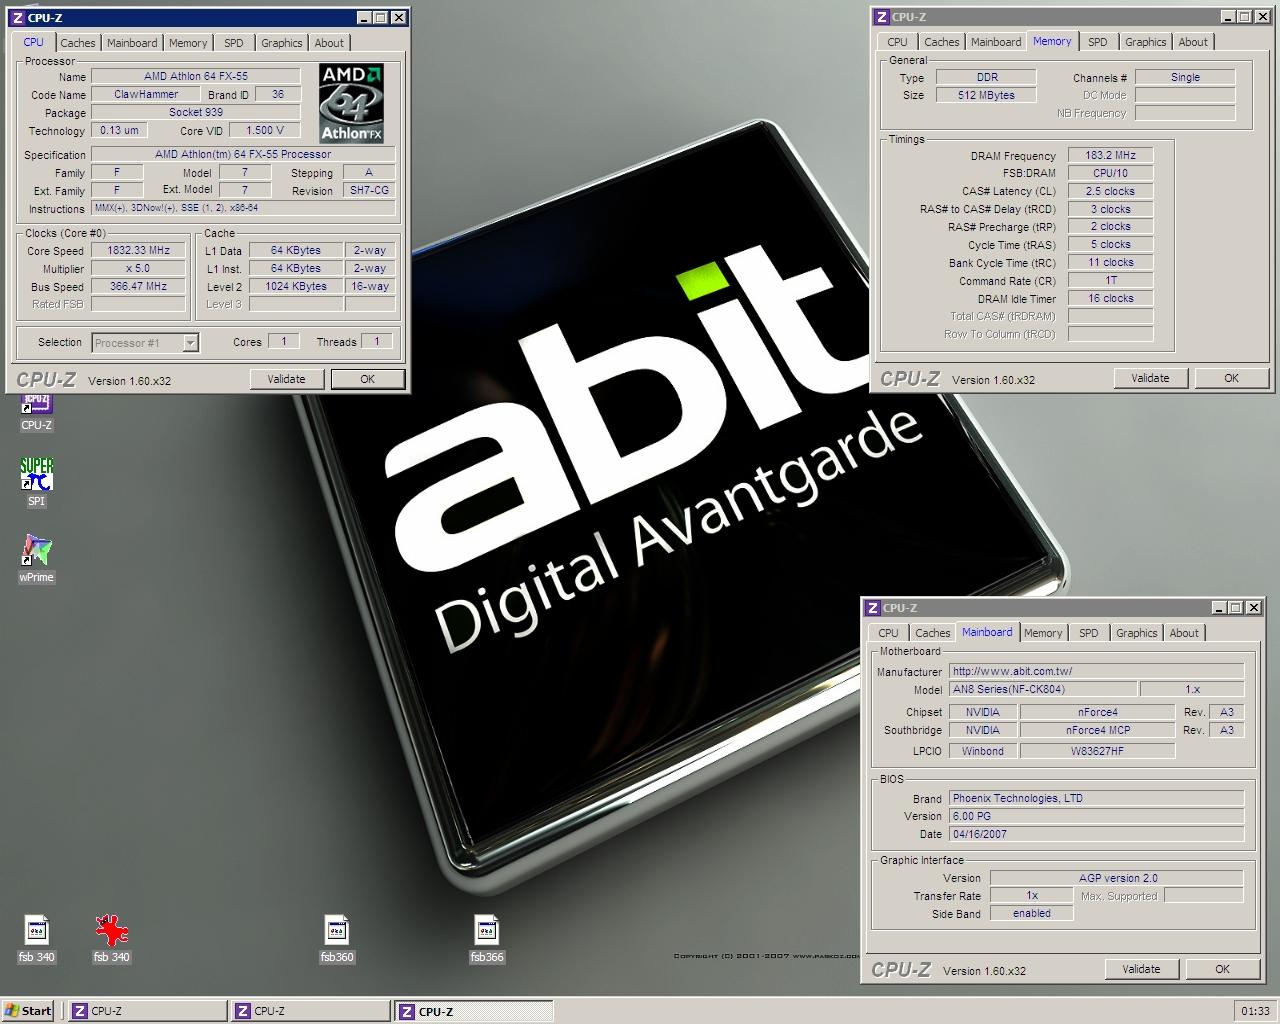The height and width of the screenshot is (1024, 1280).
Task: Click the CAS# Latency 2.5 clocks value
Action: point(1110,191)
